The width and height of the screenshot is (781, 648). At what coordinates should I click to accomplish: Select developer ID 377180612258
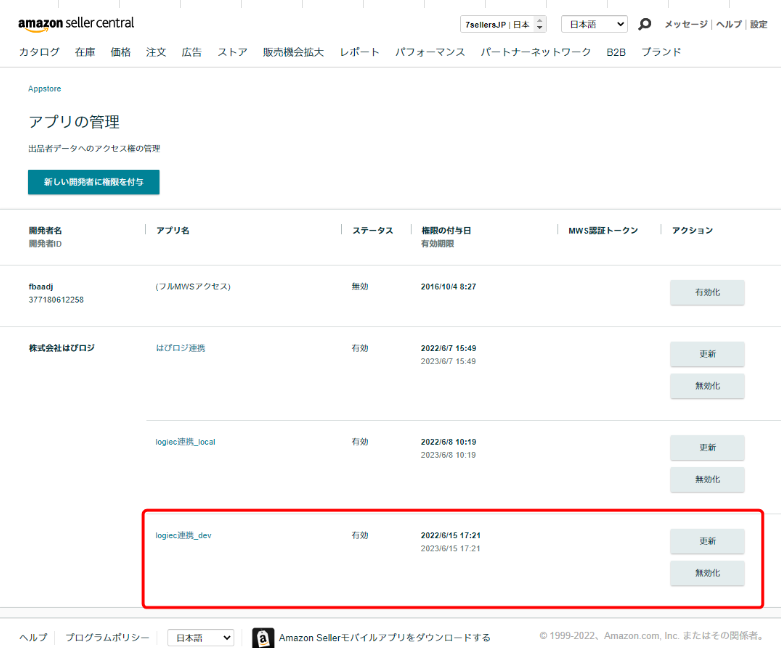[x=56, y=300]
